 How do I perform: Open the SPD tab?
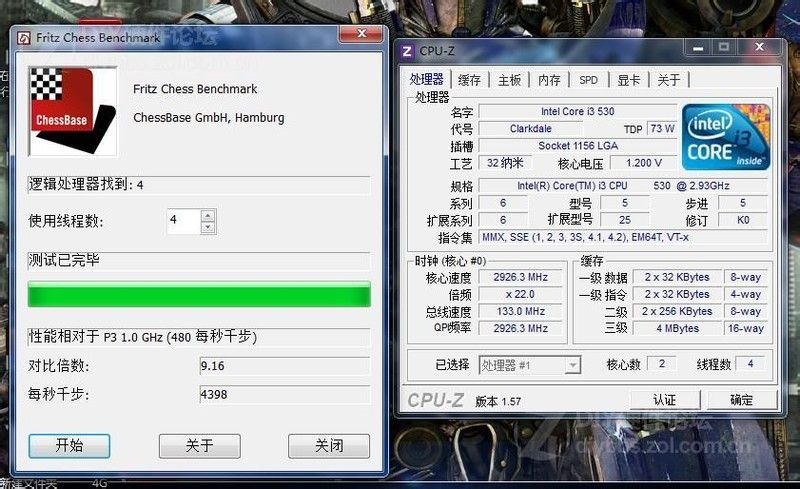(588, 80)
